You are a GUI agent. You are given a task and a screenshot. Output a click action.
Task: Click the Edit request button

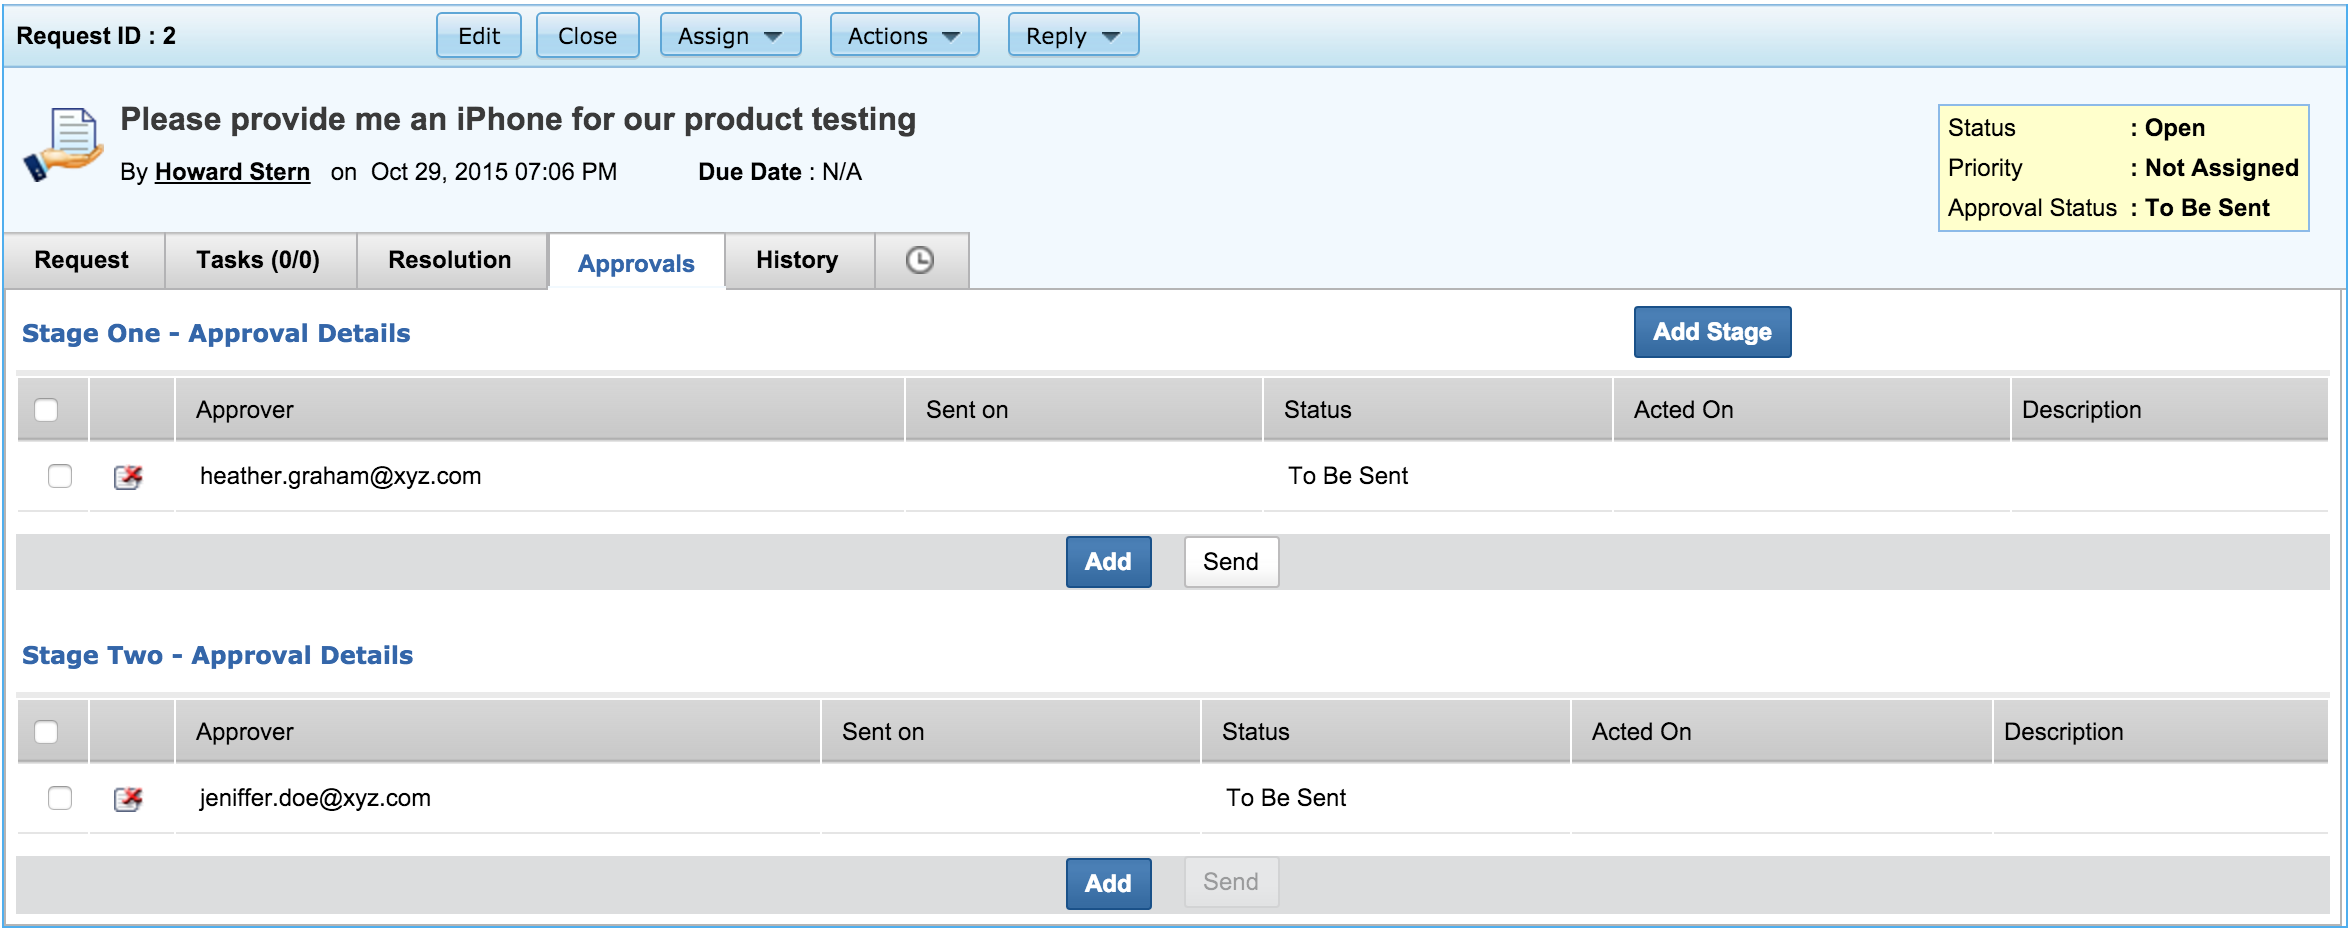(479, 36)
